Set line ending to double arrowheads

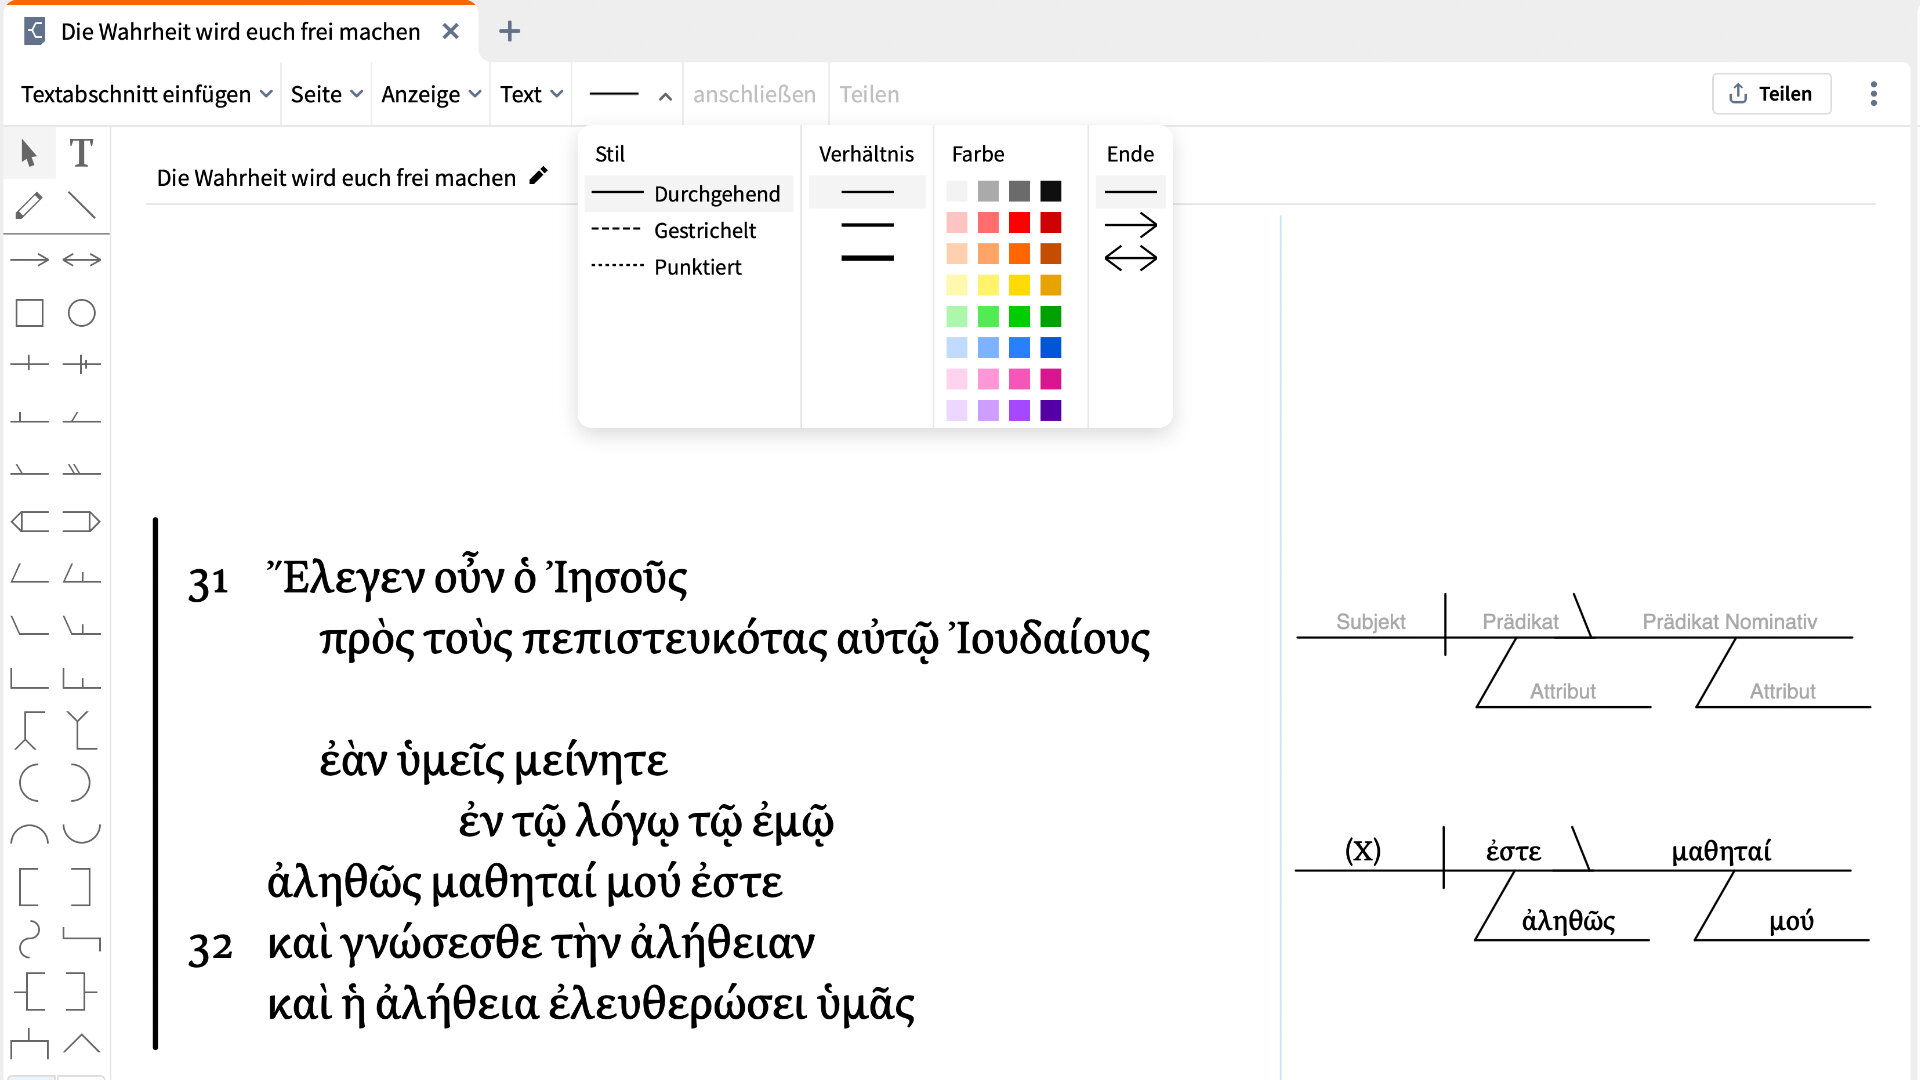[1130, 259]
